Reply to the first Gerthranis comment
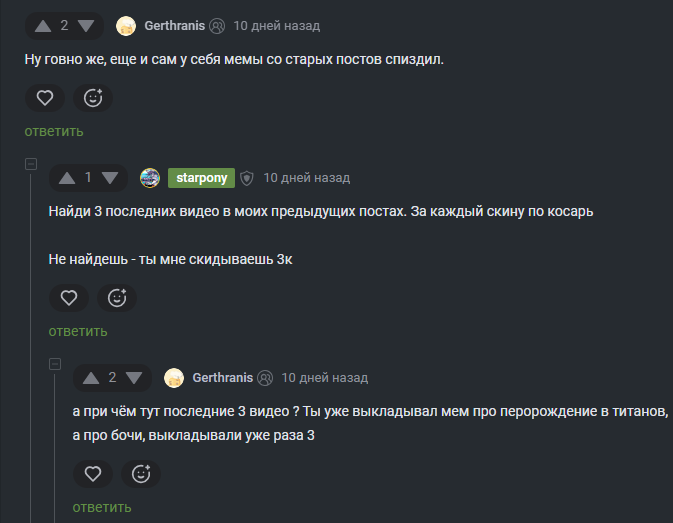Viewport: 673px width, 523px height. tap(54, 131)
